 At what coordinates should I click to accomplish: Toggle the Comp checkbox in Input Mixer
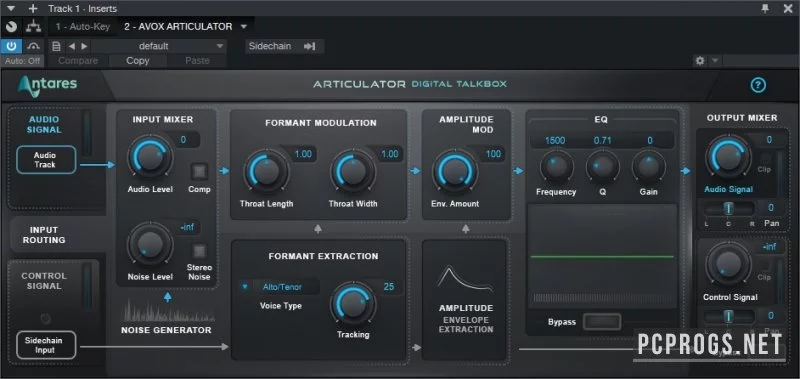(199, 171)
